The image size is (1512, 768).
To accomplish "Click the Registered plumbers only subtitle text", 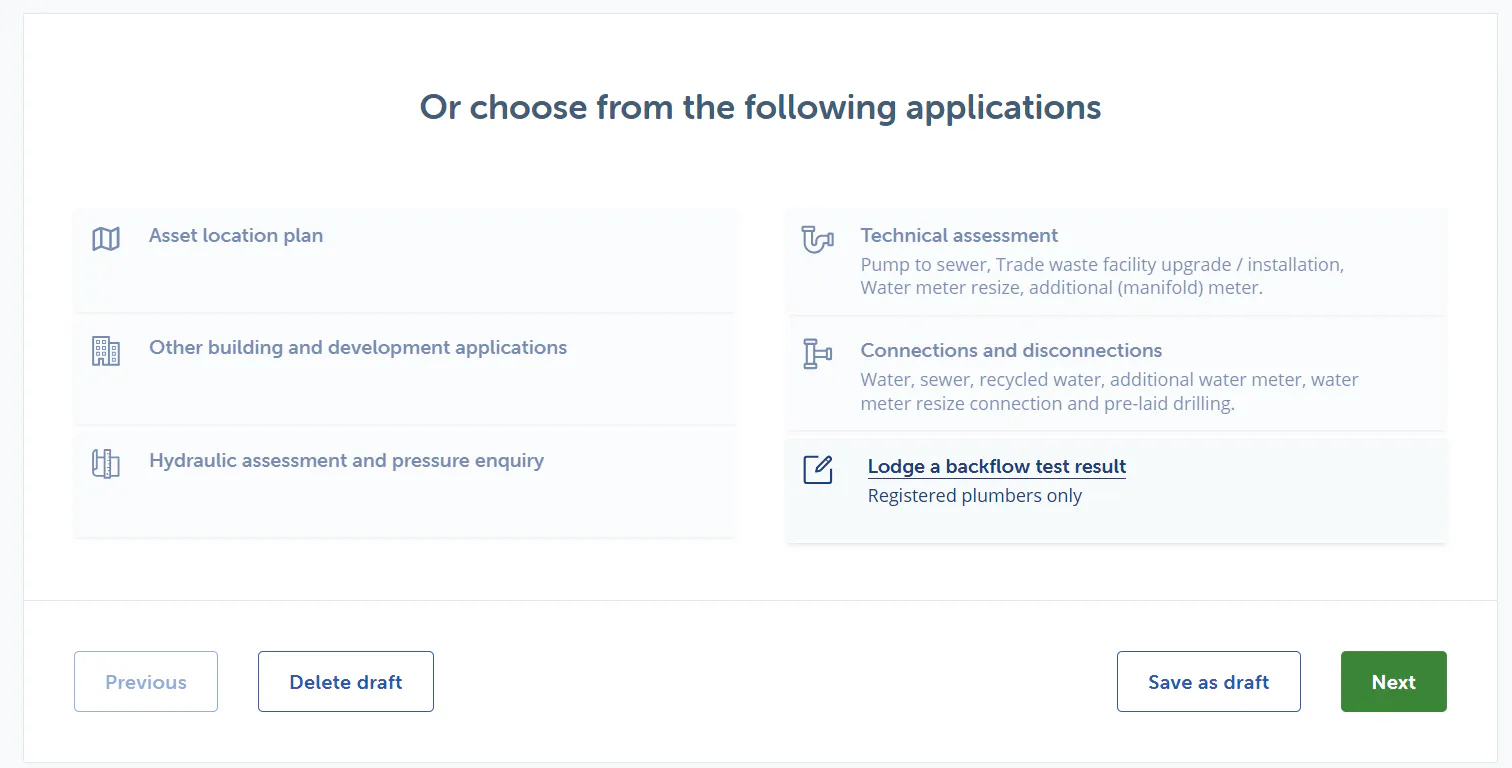I will click(975, 496).
